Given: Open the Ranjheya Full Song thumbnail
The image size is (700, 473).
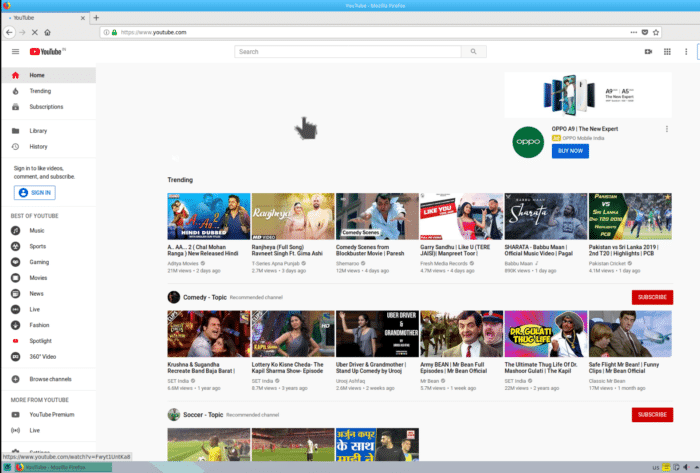Looking at the screenshot, I should pos(293,216).
